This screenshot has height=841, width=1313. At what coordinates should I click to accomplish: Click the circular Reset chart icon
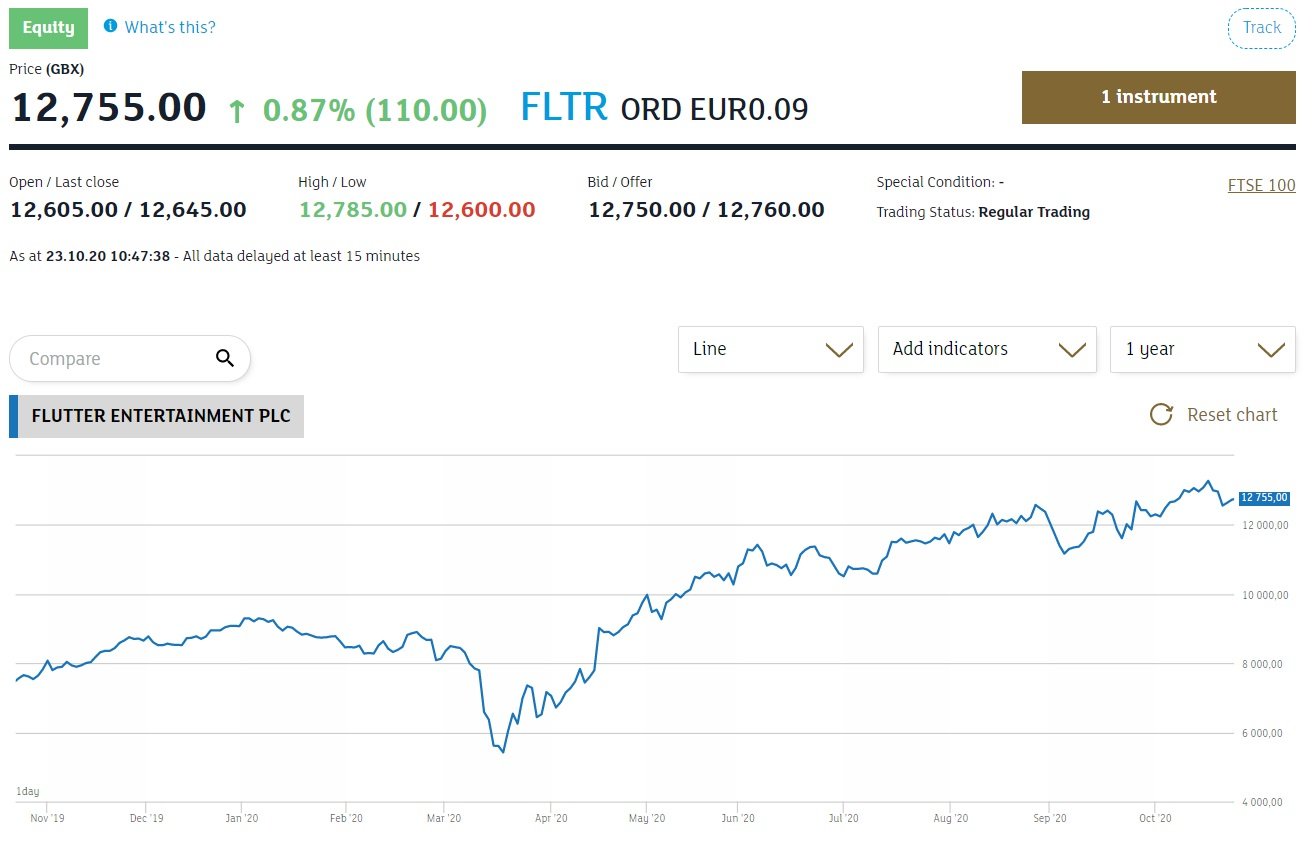pyautogui.click(x=1161, y=415)
